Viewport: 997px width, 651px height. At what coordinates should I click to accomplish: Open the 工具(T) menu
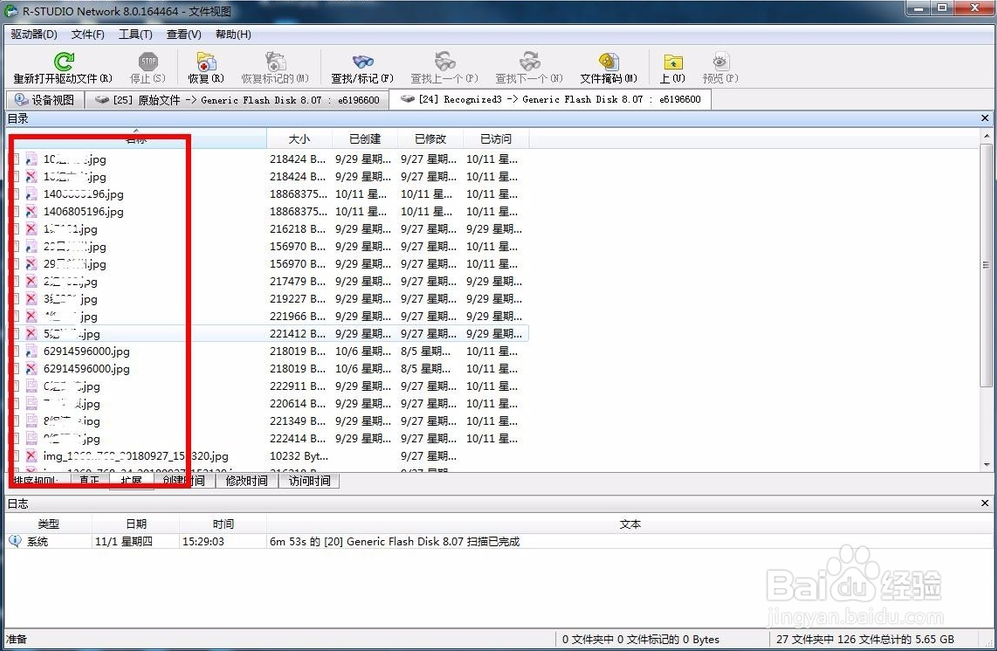click(x=135, y=34)
